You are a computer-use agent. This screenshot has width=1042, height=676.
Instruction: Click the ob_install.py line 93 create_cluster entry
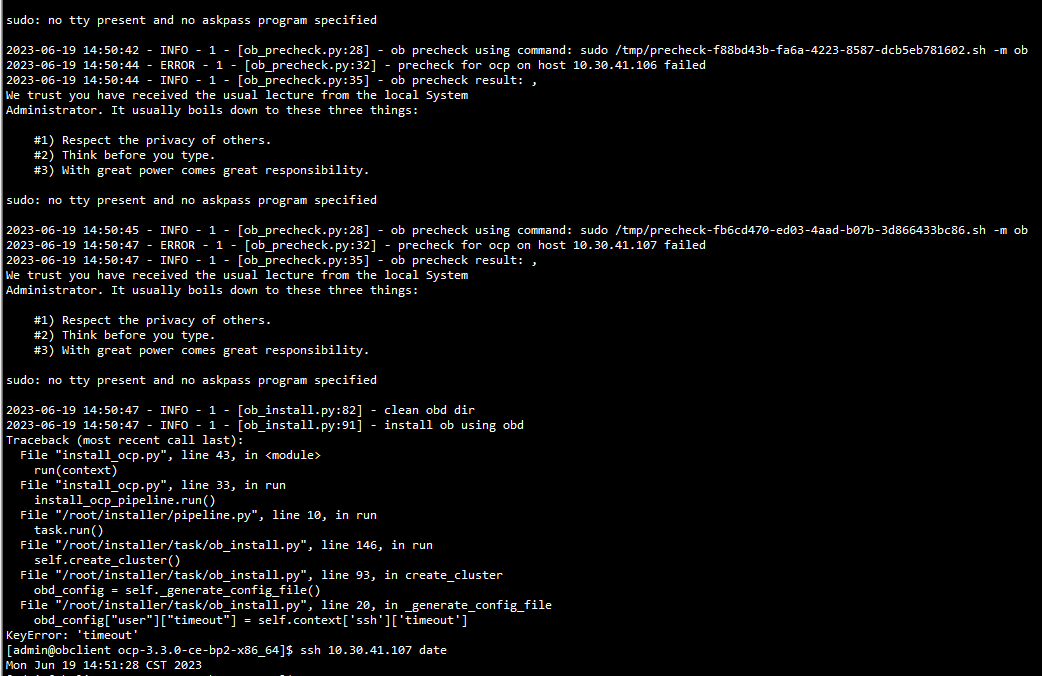(261, 575)
